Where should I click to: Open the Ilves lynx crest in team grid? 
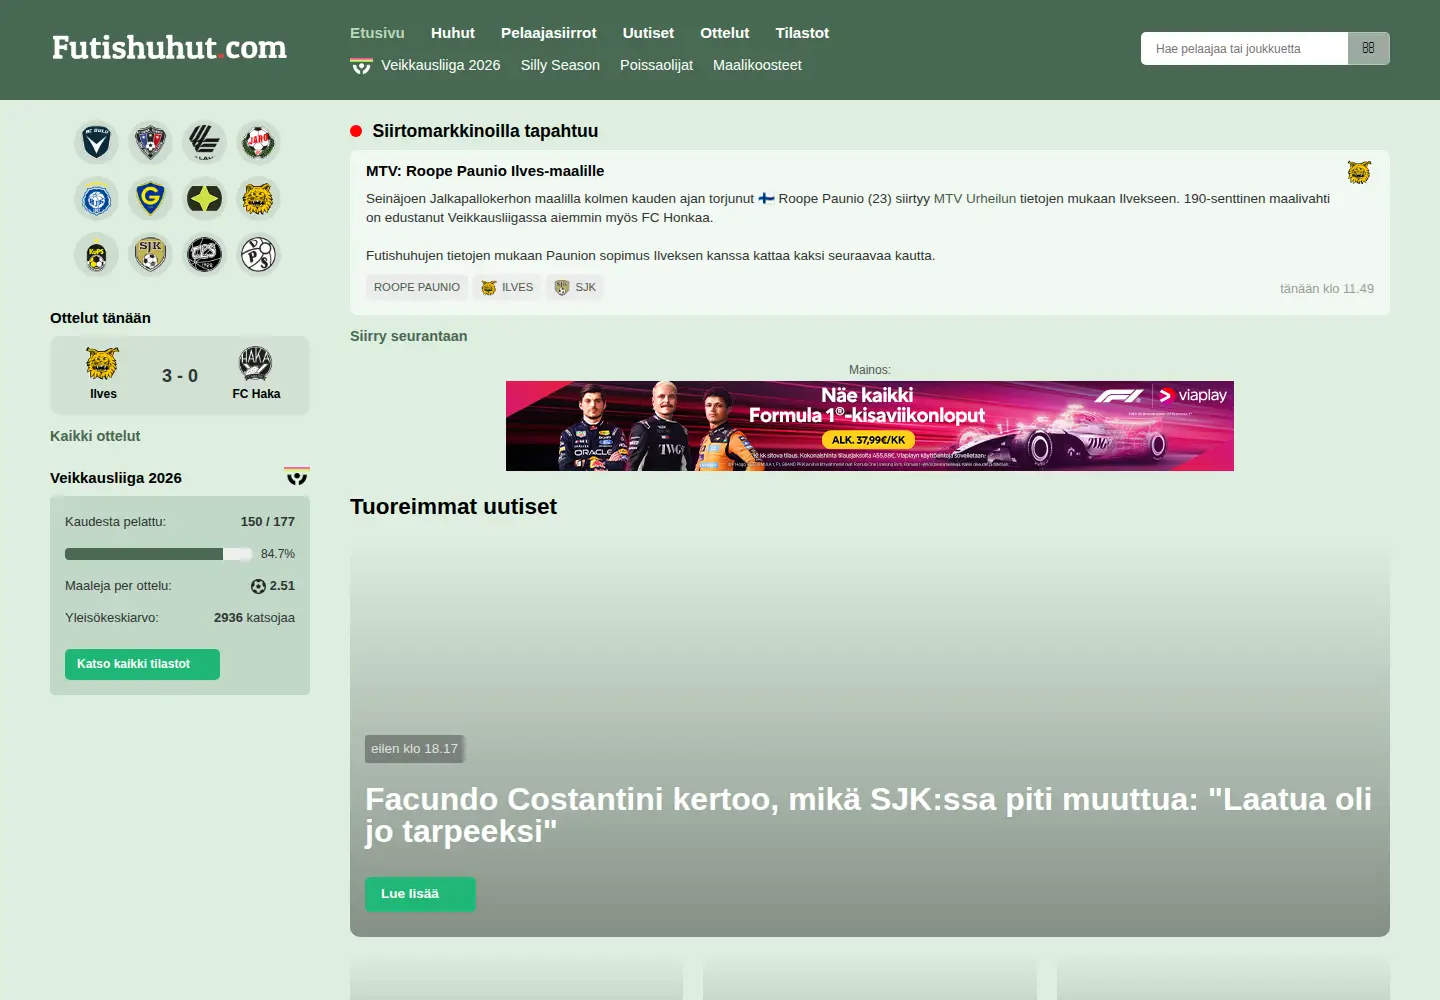click(258, 199)
